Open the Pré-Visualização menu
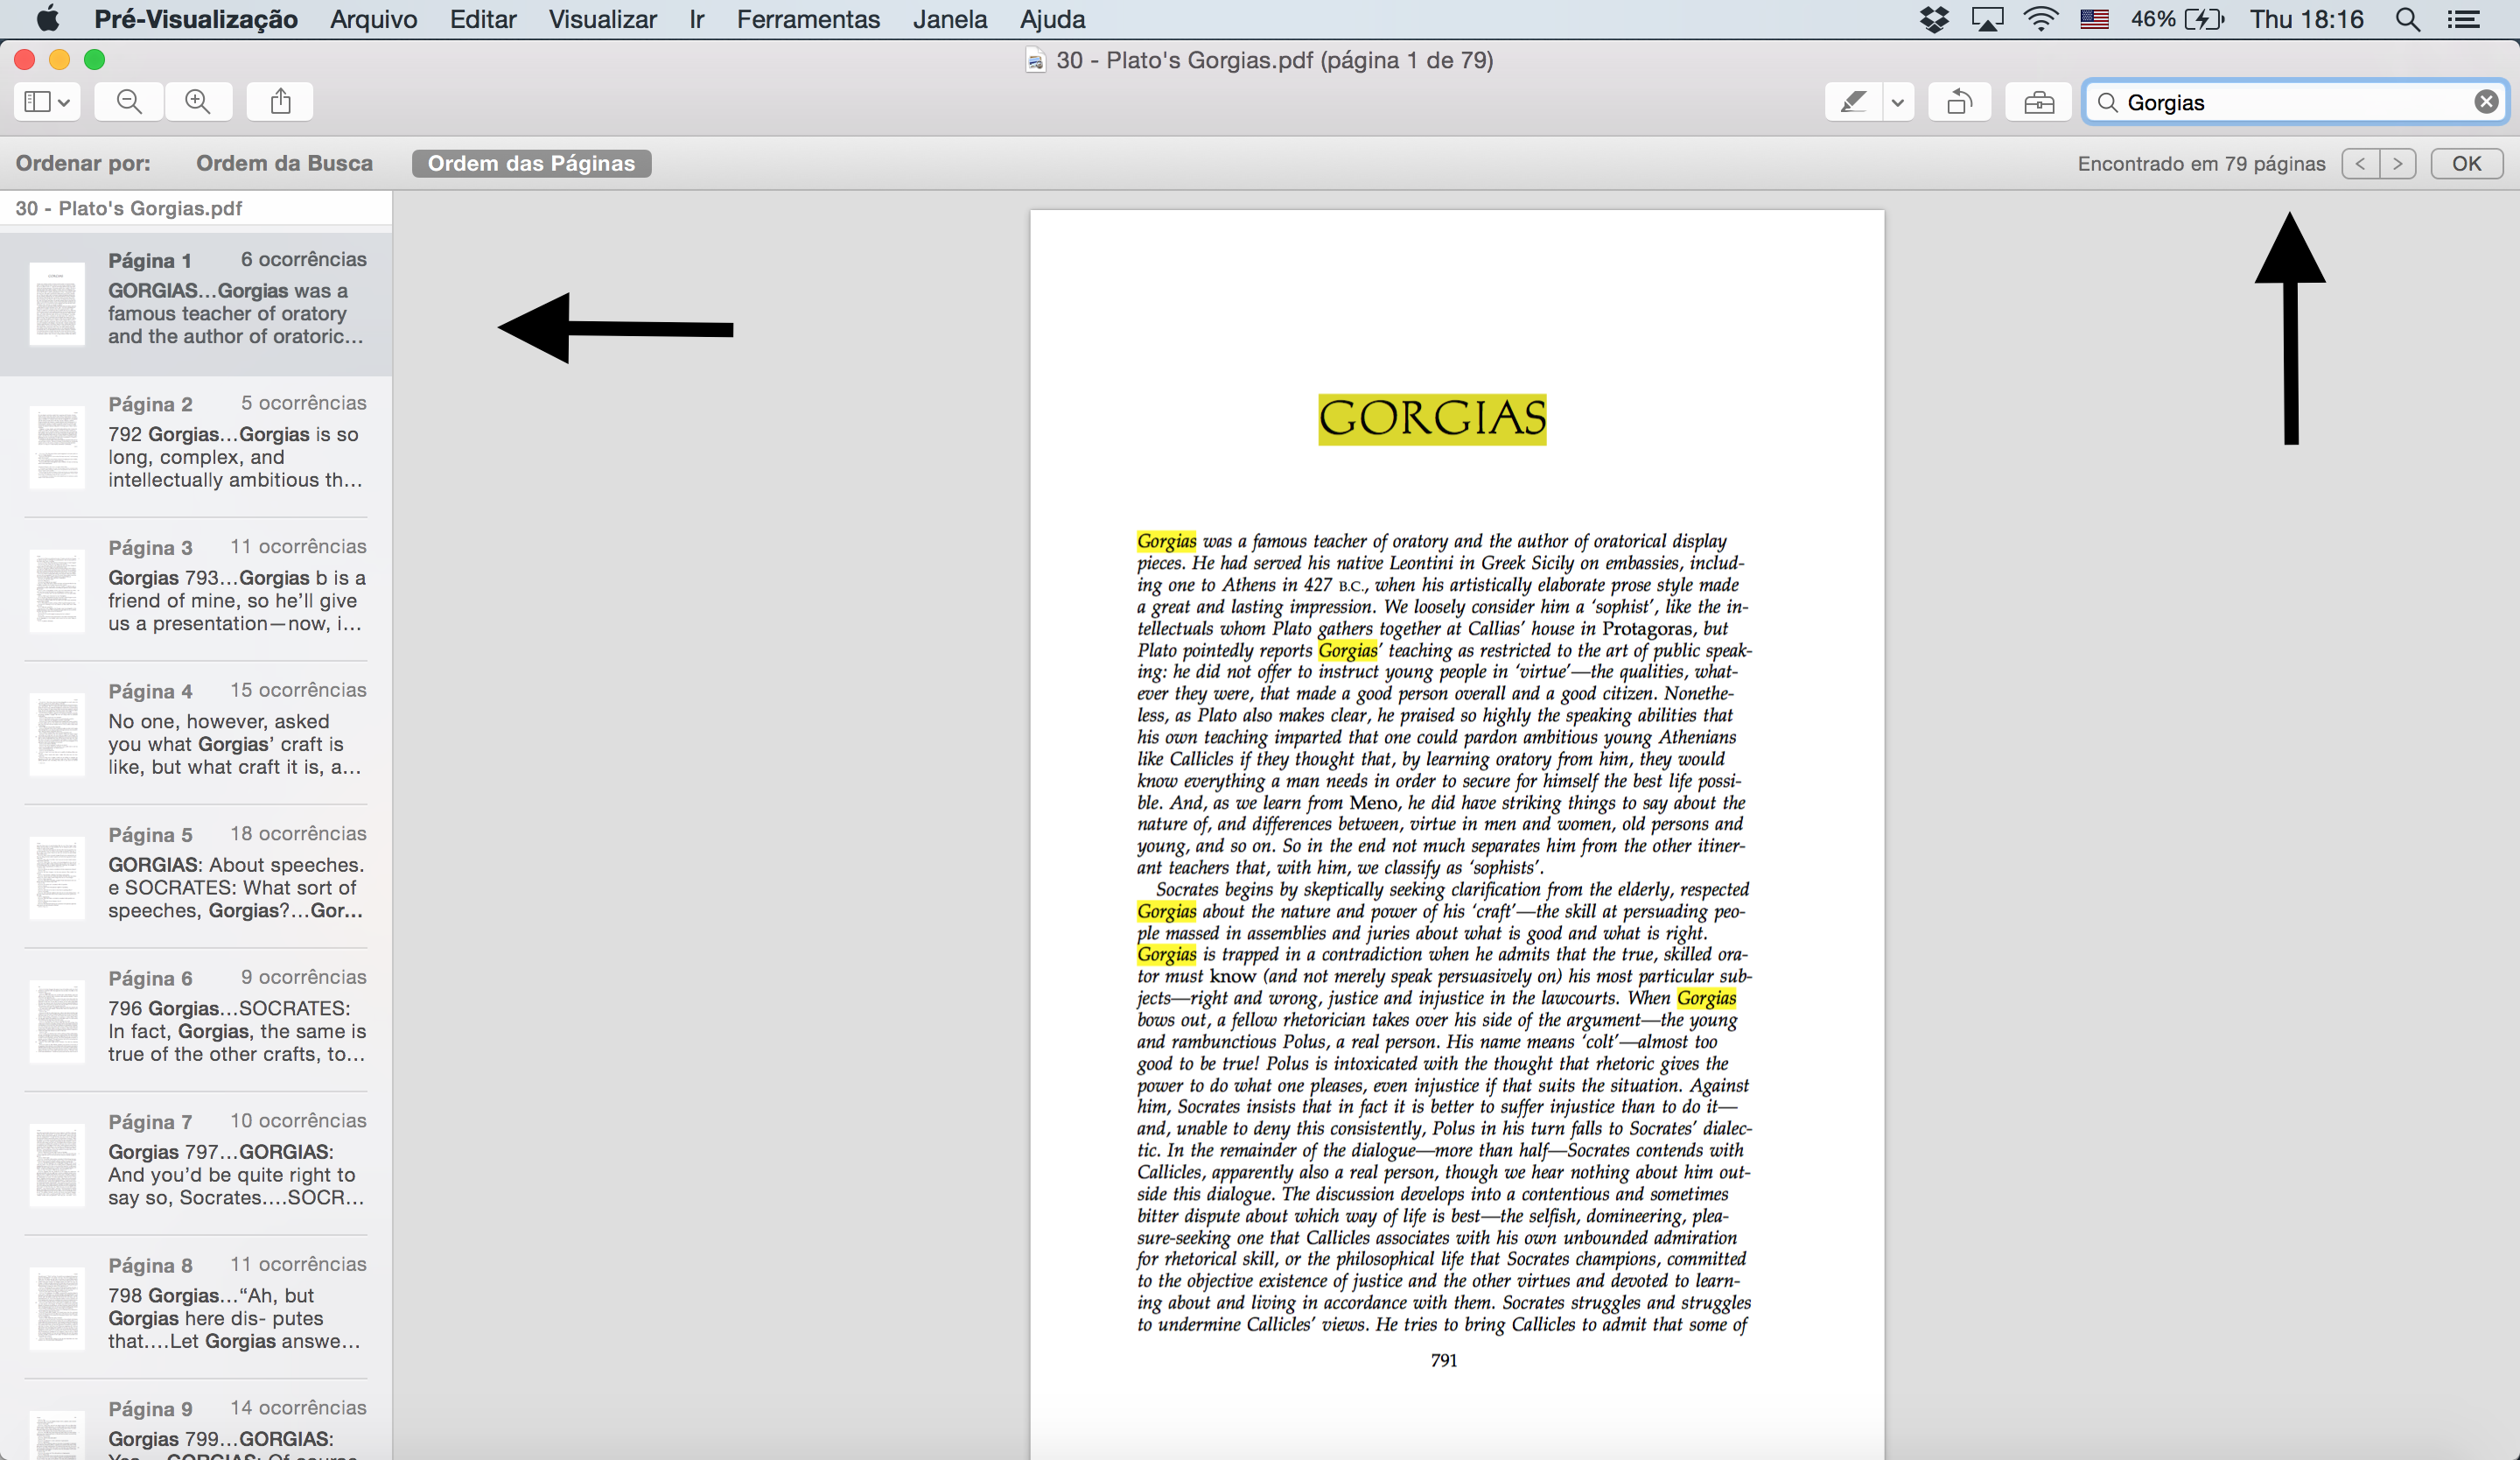The width and height of the screenshot is (2520, 1460). (196, 19)
